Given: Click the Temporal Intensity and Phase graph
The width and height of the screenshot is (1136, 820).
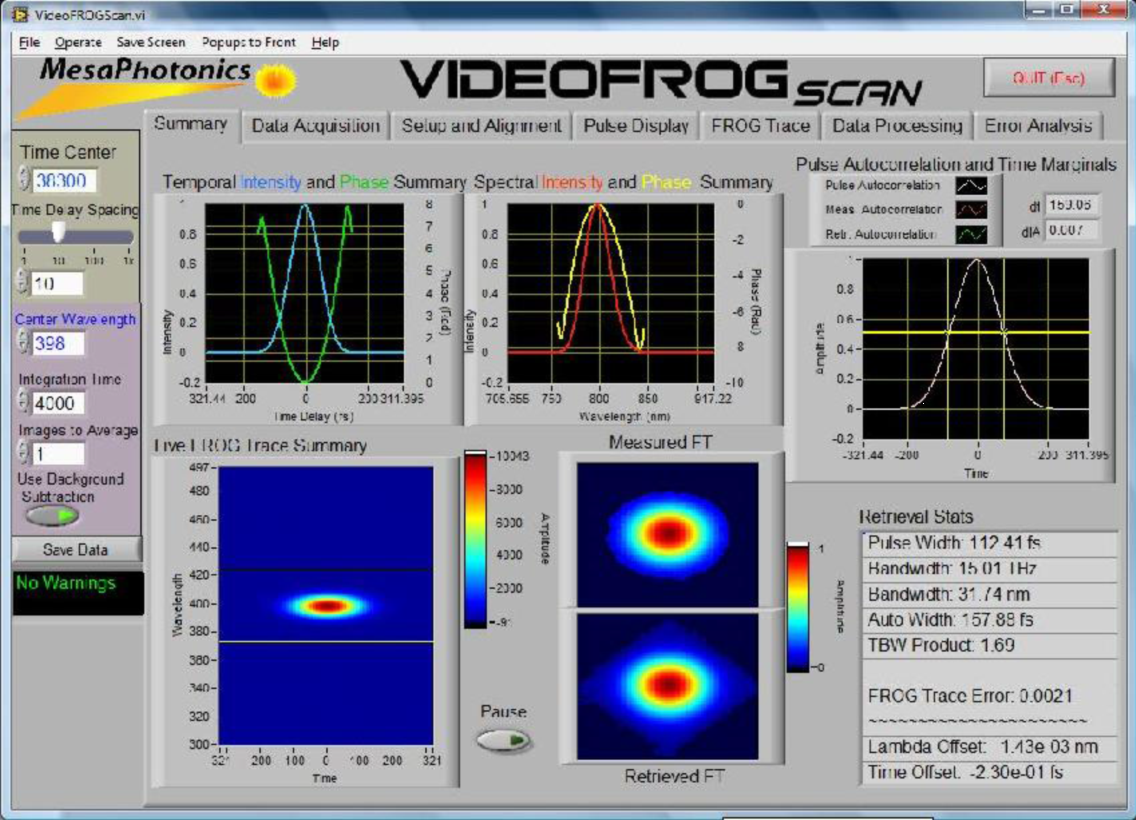Looking at the screenshot, I should tap(305, 293).
